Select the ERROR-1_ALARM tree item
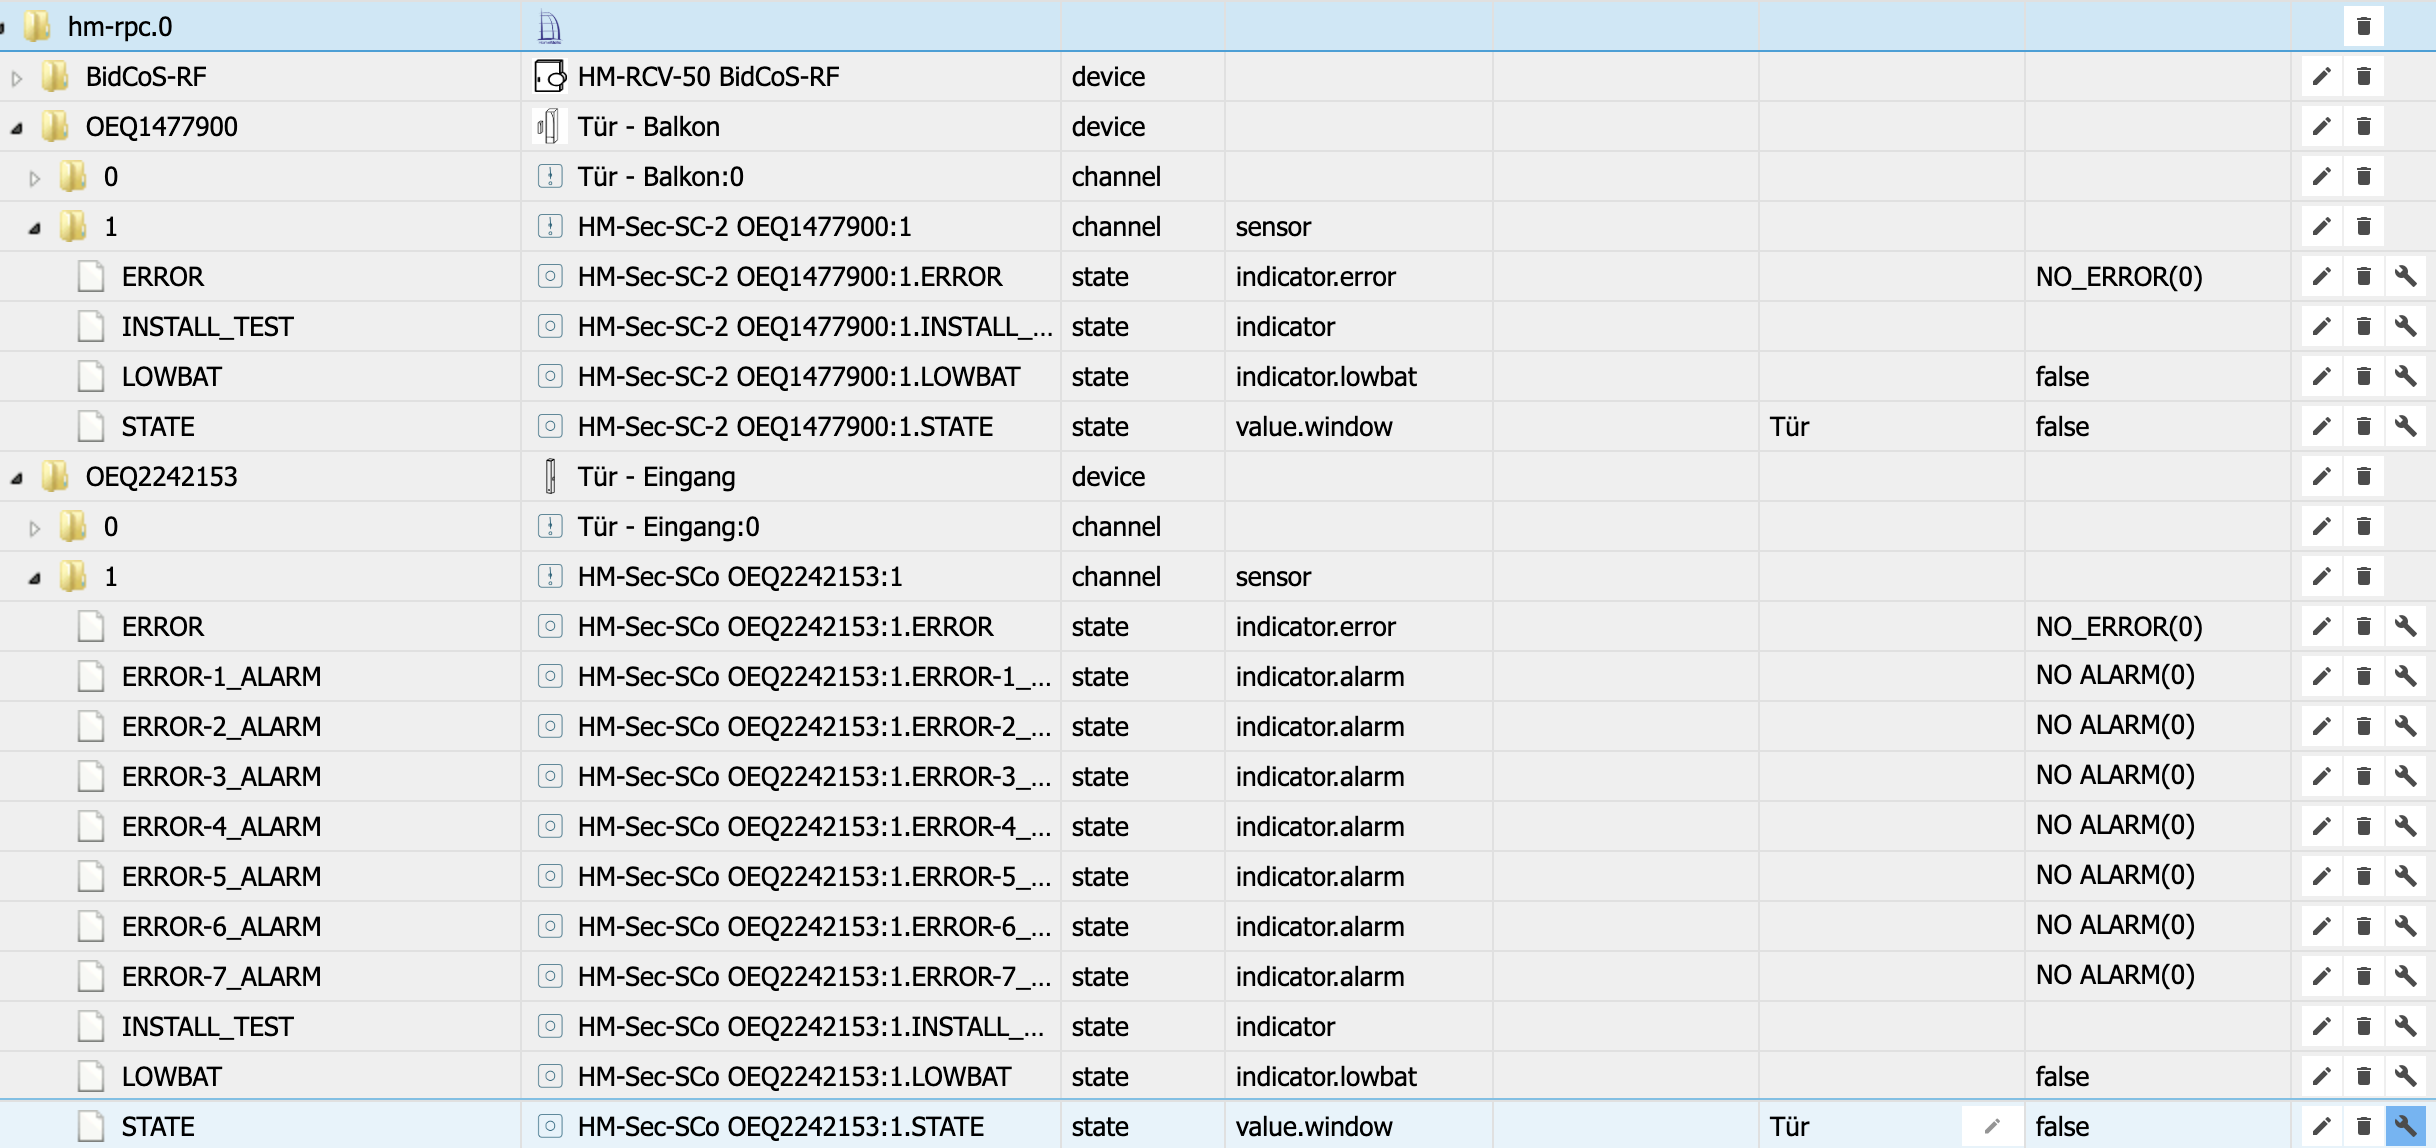 pos(221,676)
